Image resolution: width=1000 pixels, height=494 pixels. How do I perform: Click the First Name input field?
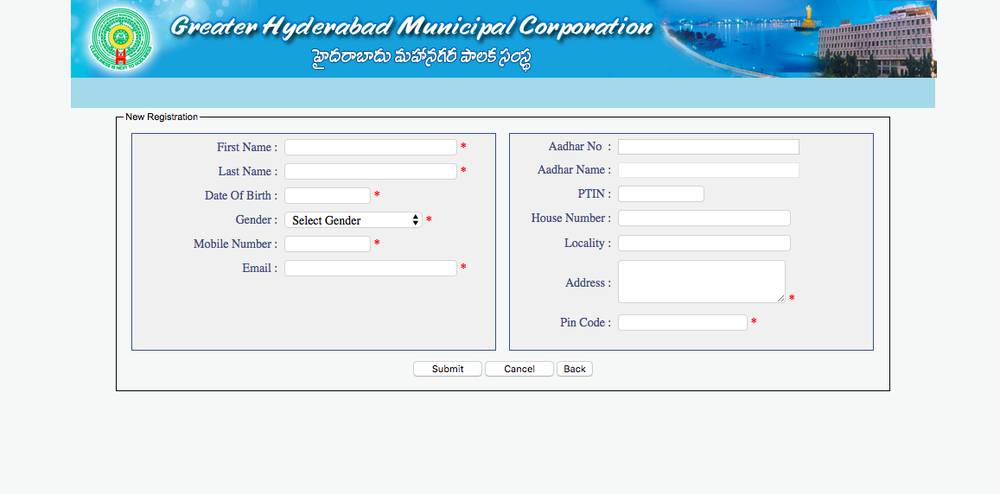(371, 147)
